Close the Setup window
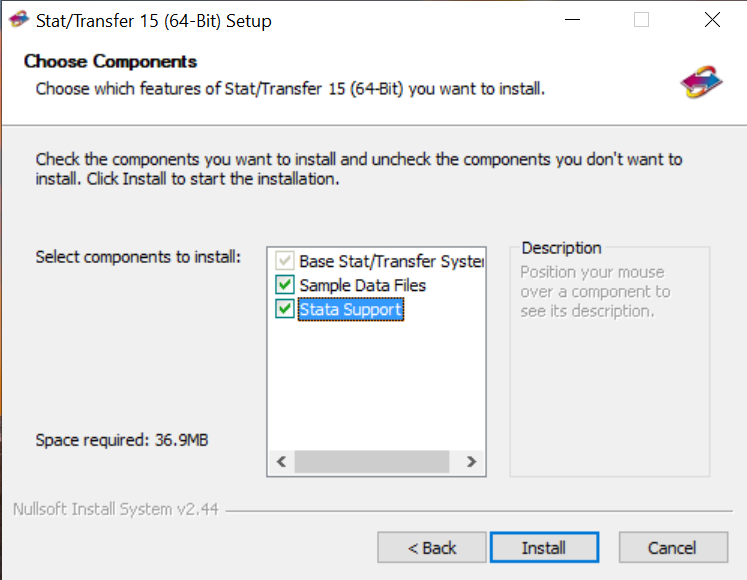This screenshot has width=747, height=580. click(712, 20)
